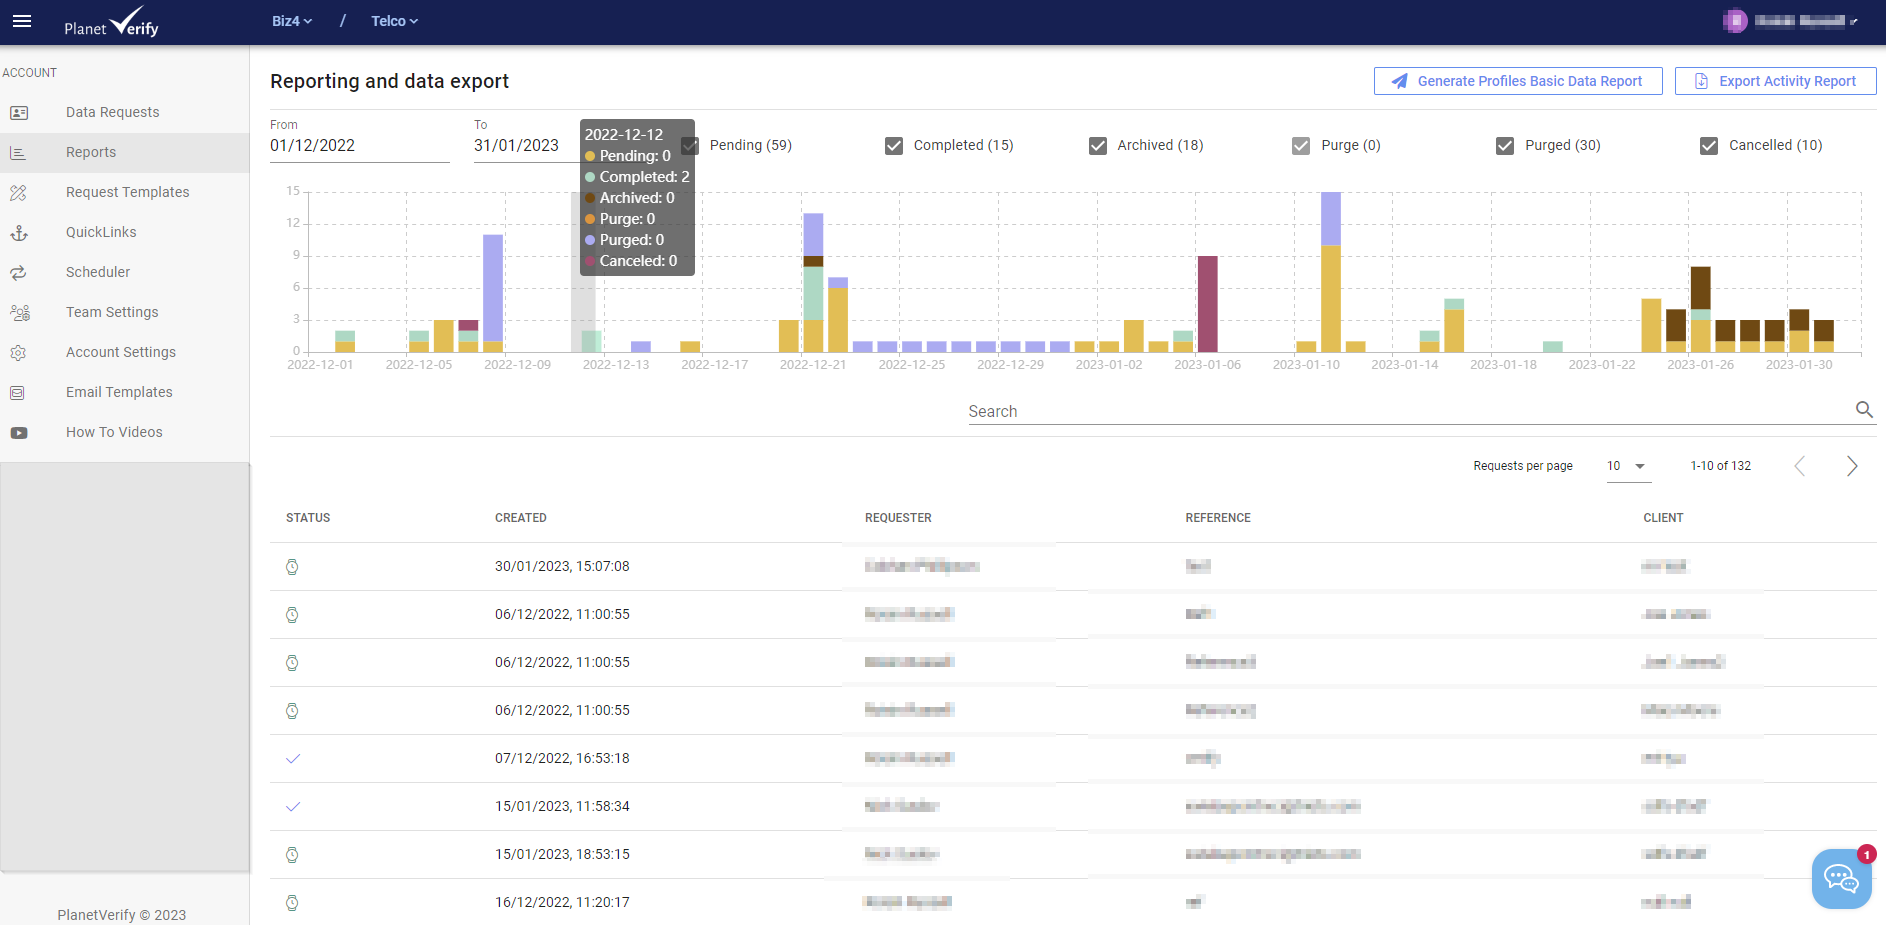The height and width of the screenshot is (925, 1886).
Task: Click the search magnifier icon
Action: click(x=1864, y=409)
